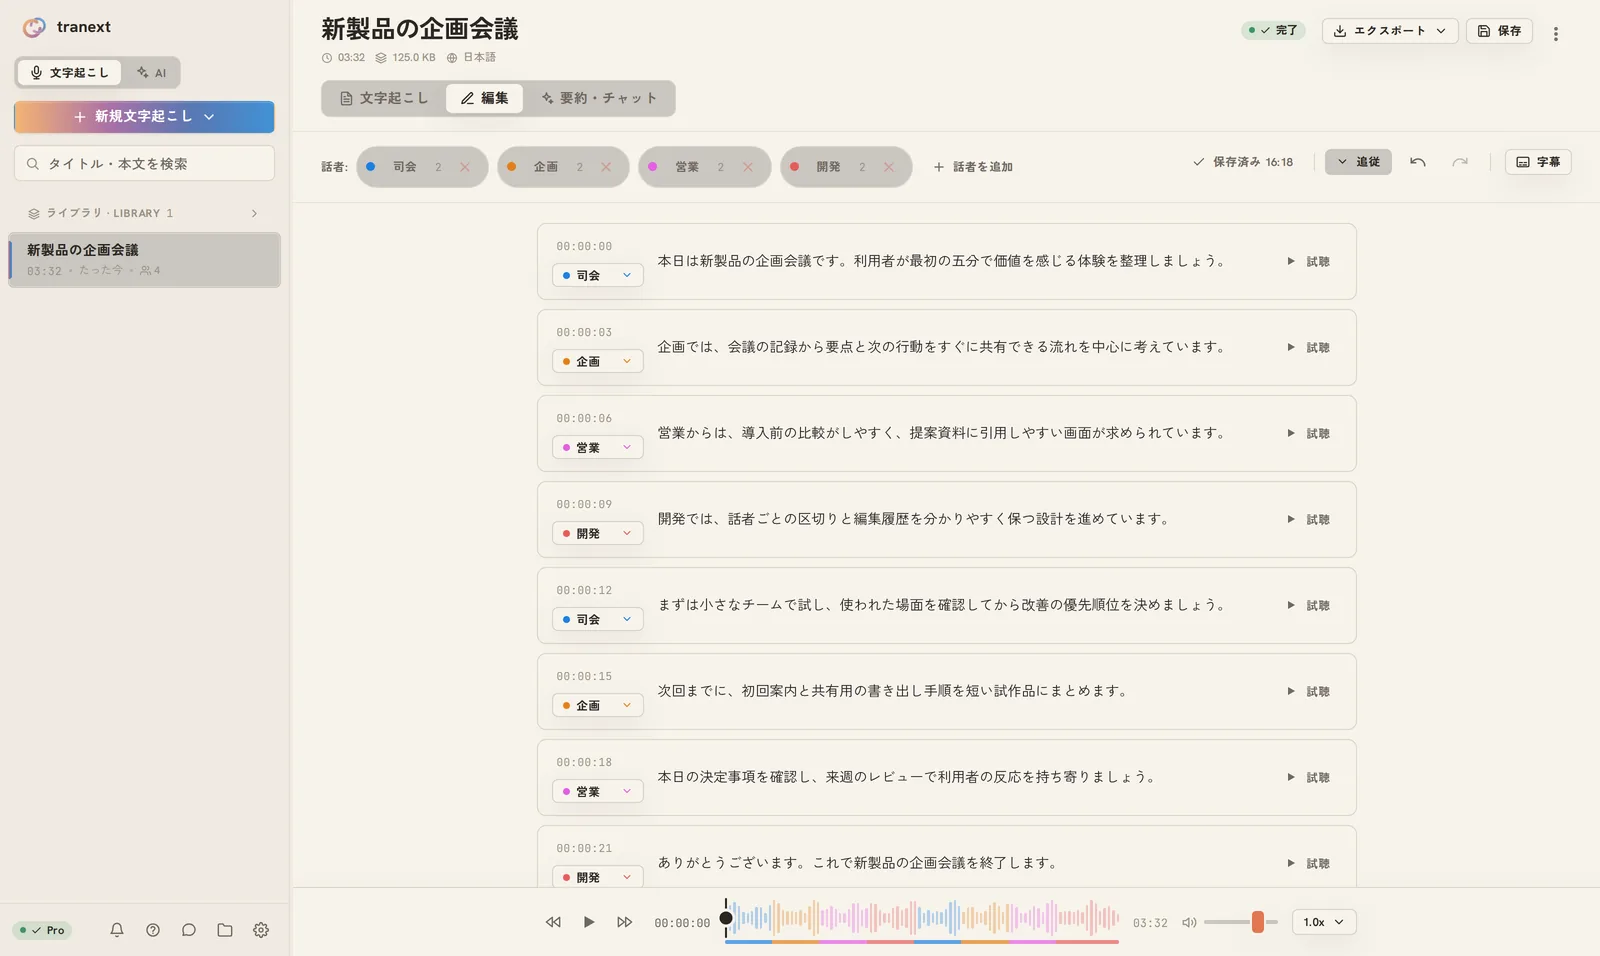Toggle the 追従 follow mode button

1358,162
